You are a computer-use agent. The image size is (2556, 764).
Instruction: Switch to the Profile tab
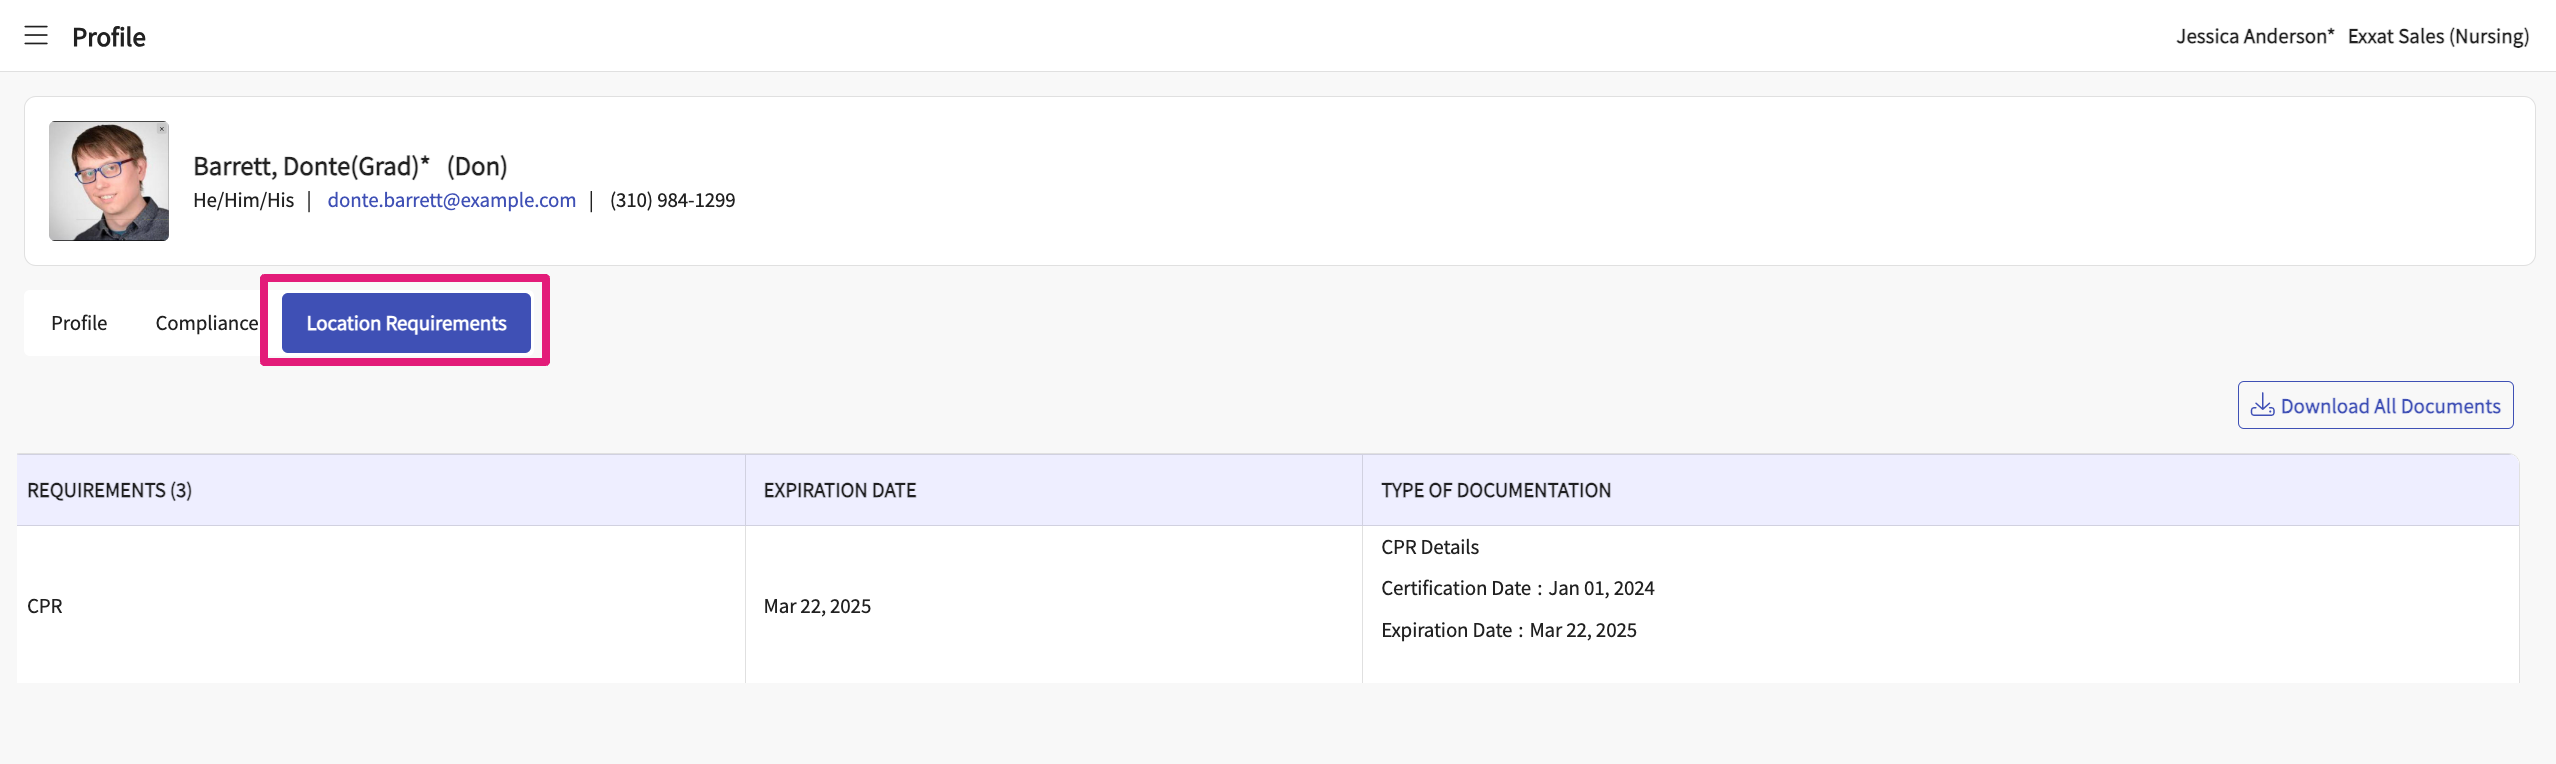[x=79, y=323]
